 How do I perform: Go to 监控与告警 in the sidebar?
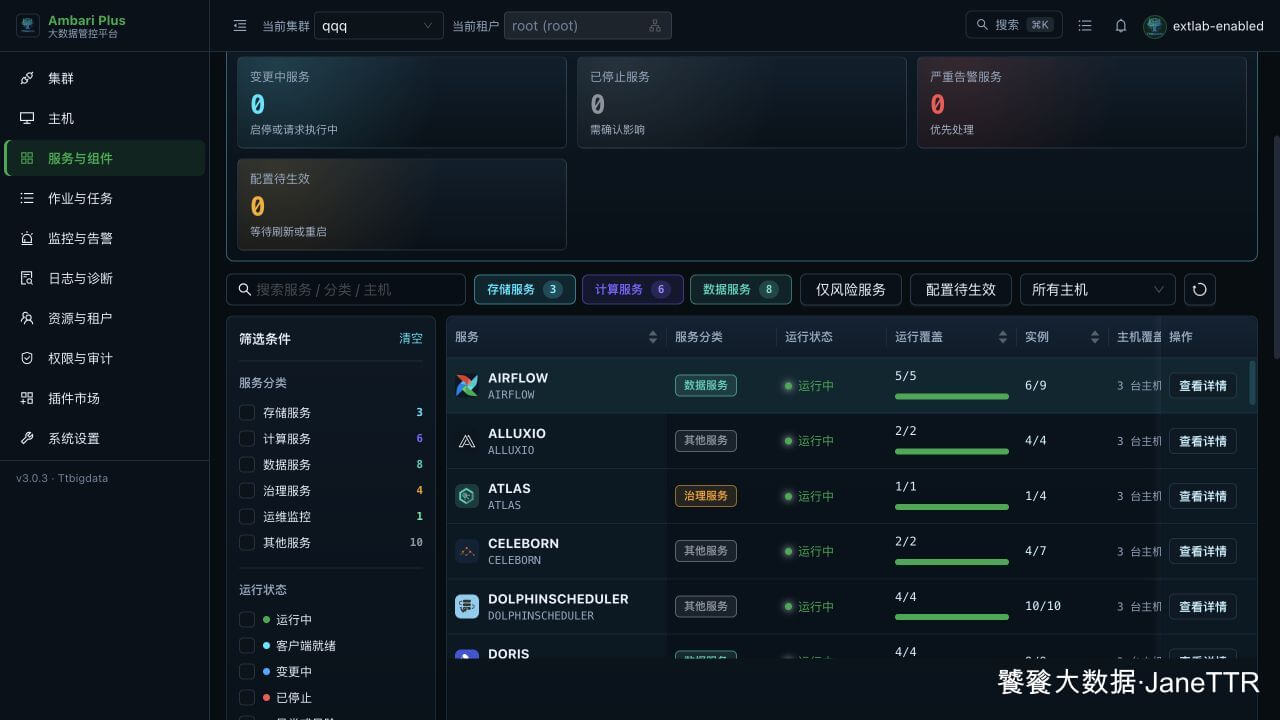[x=105, y=238]
